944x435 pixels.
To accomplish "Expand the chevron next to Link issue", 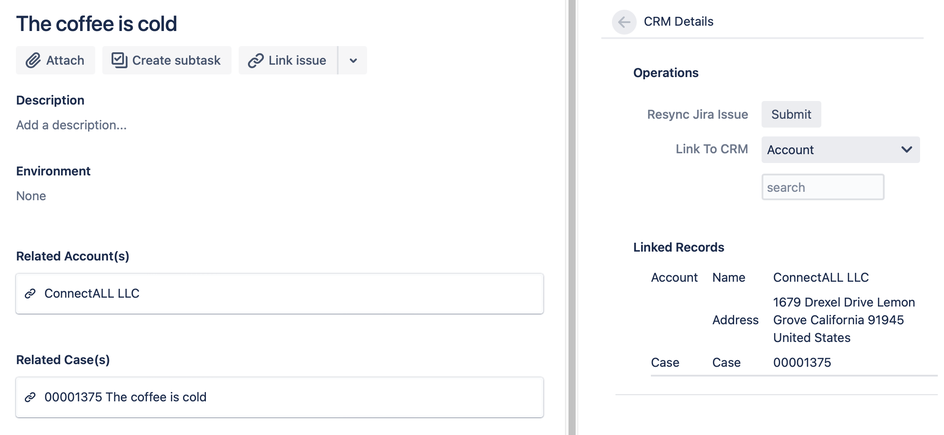I will pyautogui.click(x=353, y=60).
